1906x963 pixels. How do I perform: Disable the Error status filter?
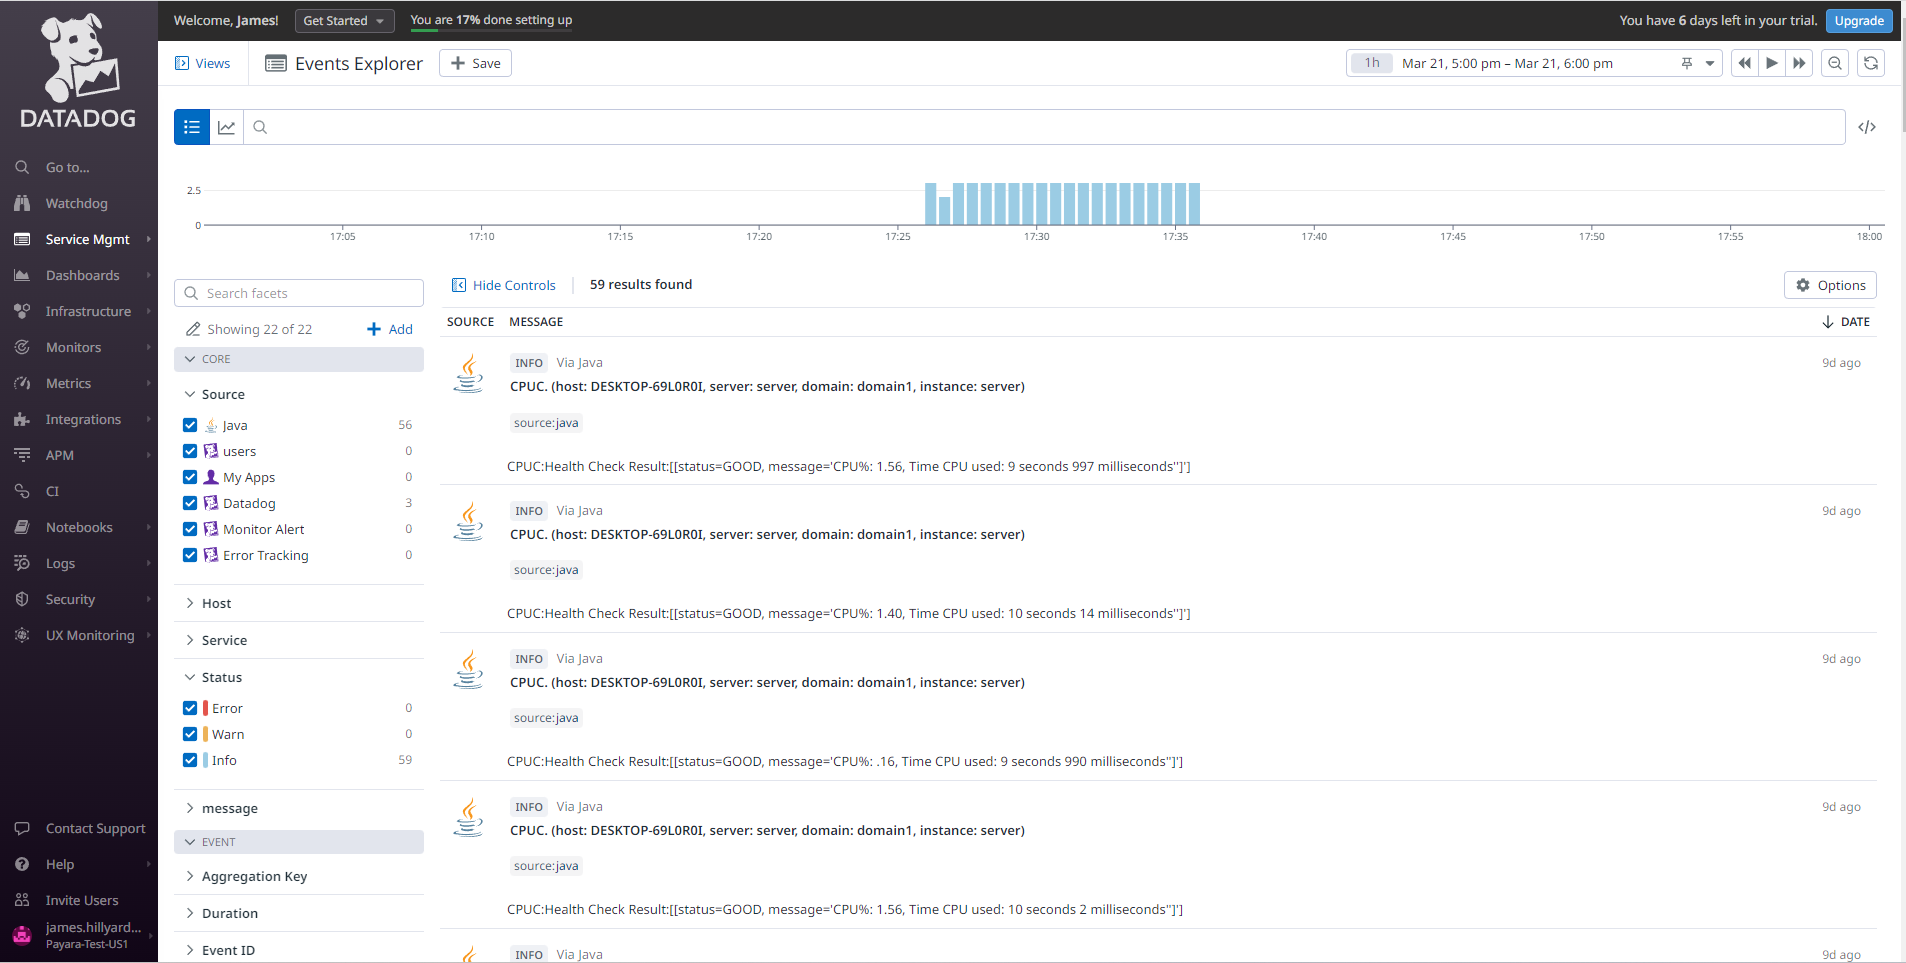(190, 707)
